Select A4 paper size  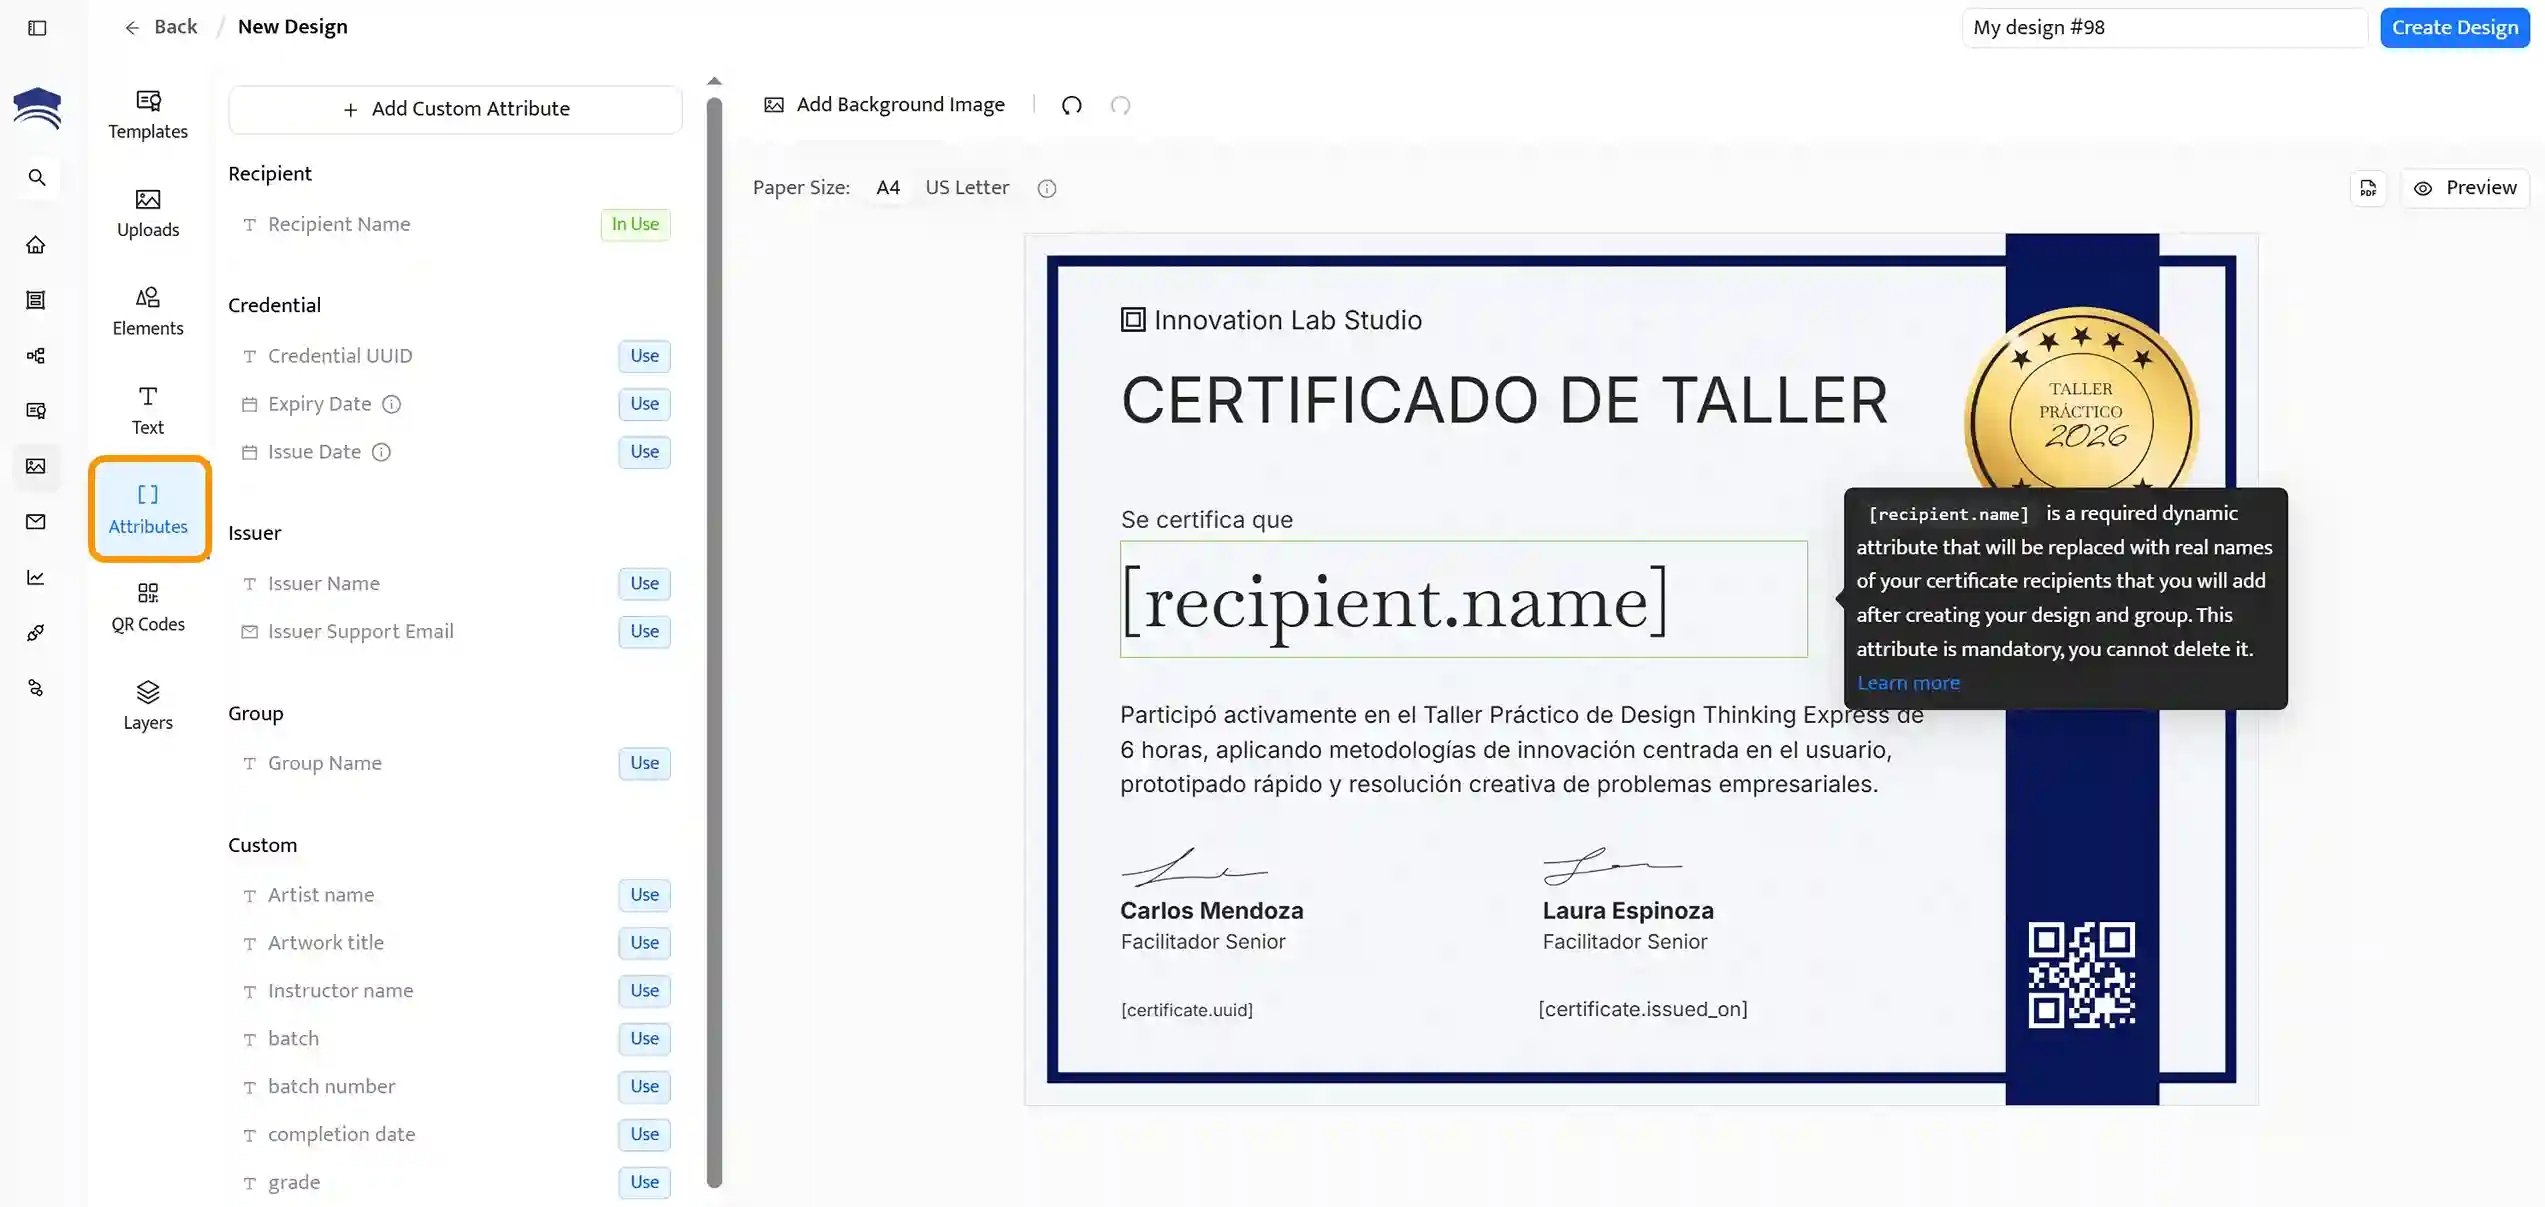[887, 188]
